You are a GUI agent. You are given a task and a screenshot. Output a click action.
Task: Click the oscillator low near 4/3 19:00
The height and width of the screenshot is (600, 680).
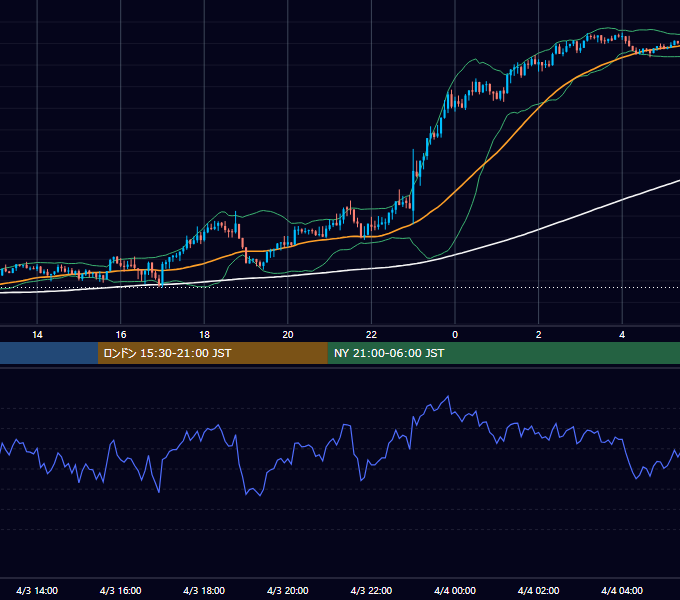(x=260, y=495)
